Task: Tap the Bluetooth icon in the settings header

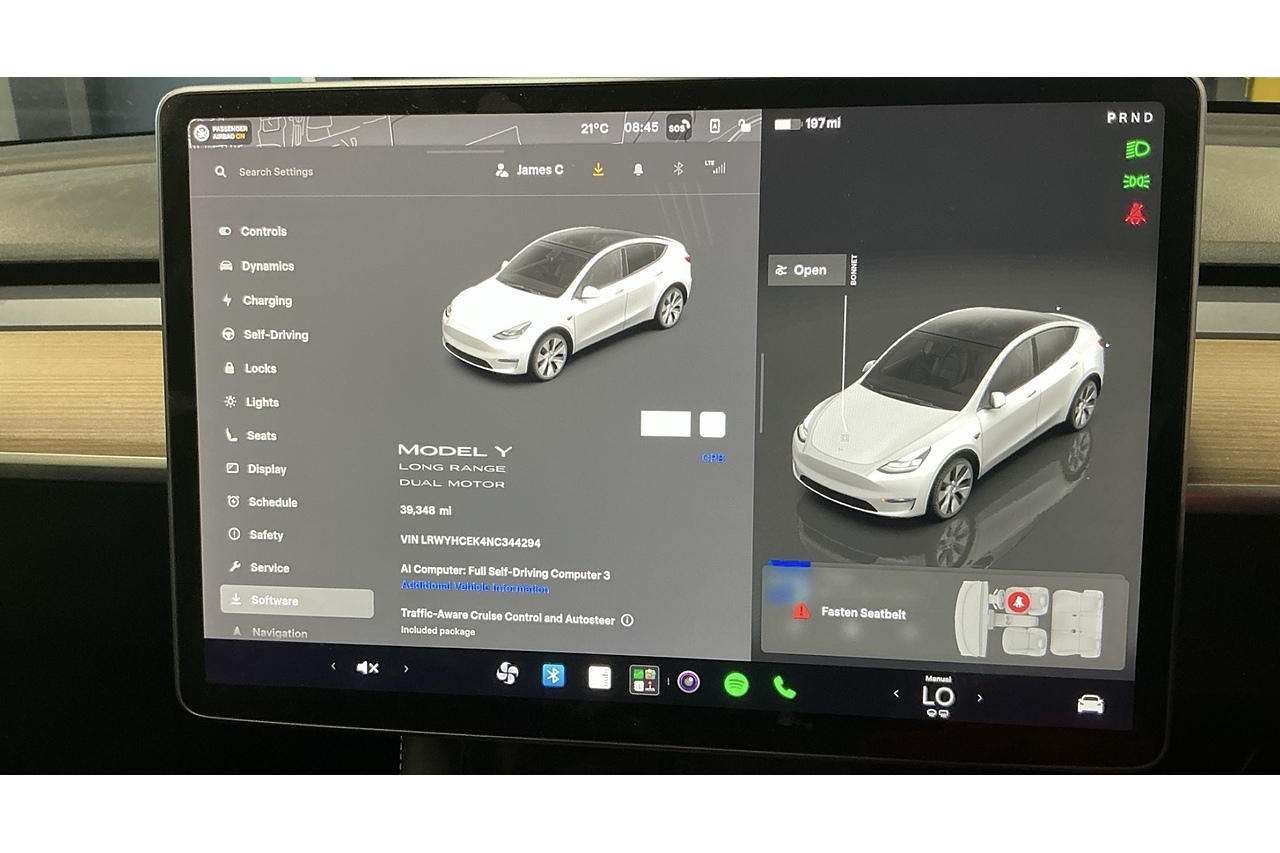Action: tap(678, 169)
